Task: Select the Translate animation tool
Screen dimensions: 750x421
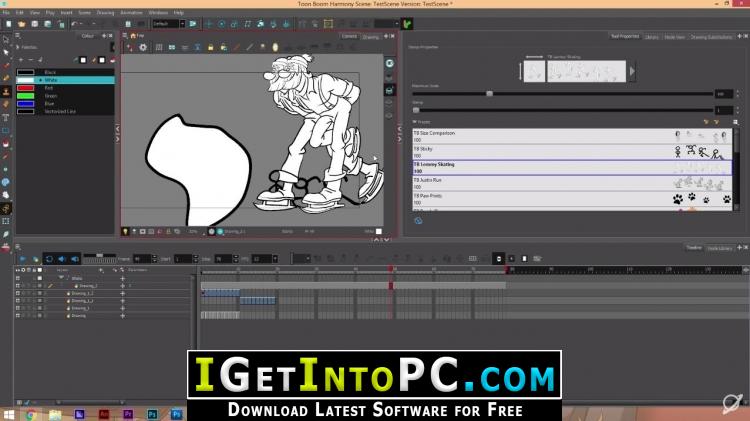Action: [209, 24]
